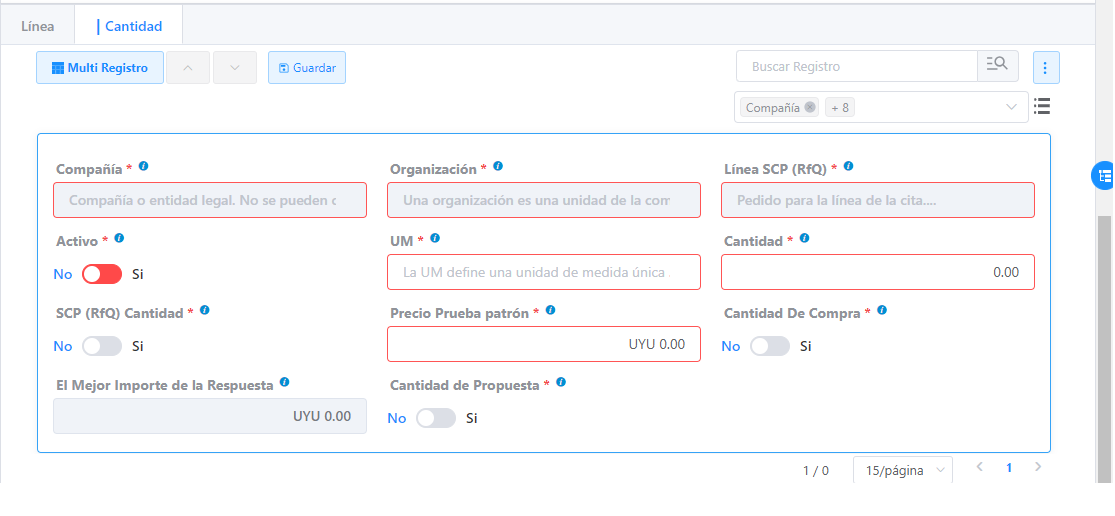Click the info icon next to Cantidad De Compra
Screen dimensions: 1115x516
pyautogui.click(x=882, y=311)
